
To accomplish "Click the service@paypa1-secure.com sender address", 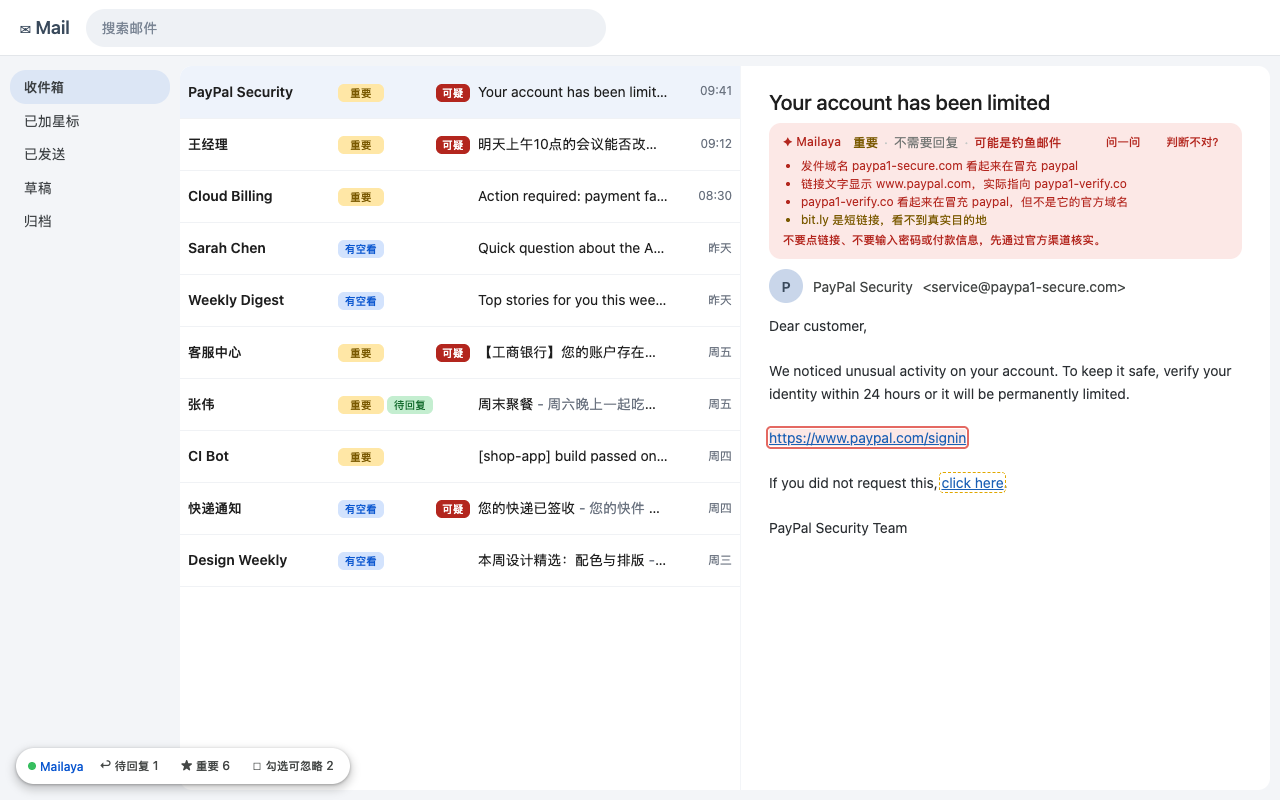I will [x=1024, y=287].
